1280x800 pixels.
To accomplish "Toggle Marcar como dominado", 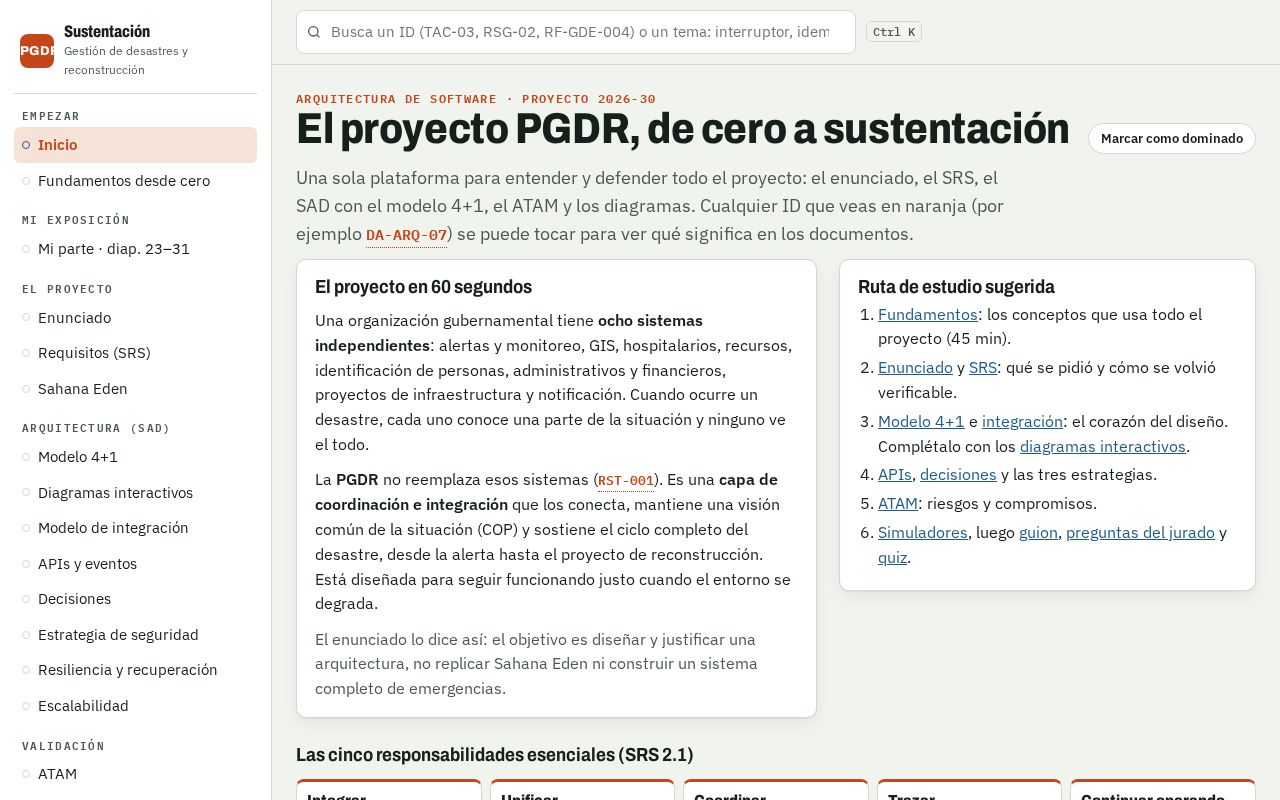I will (1172, 139).
